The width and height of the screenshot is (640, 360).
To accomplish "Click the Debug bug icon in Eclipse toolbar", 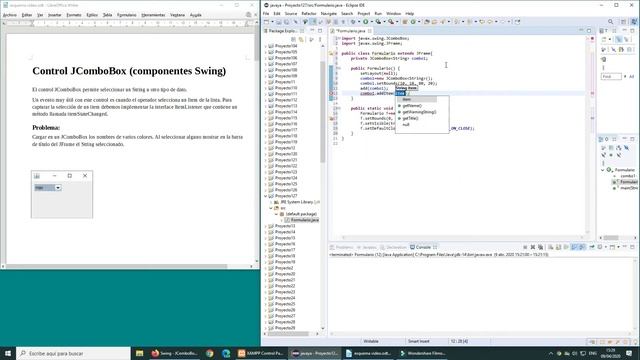I will [353, 22].
